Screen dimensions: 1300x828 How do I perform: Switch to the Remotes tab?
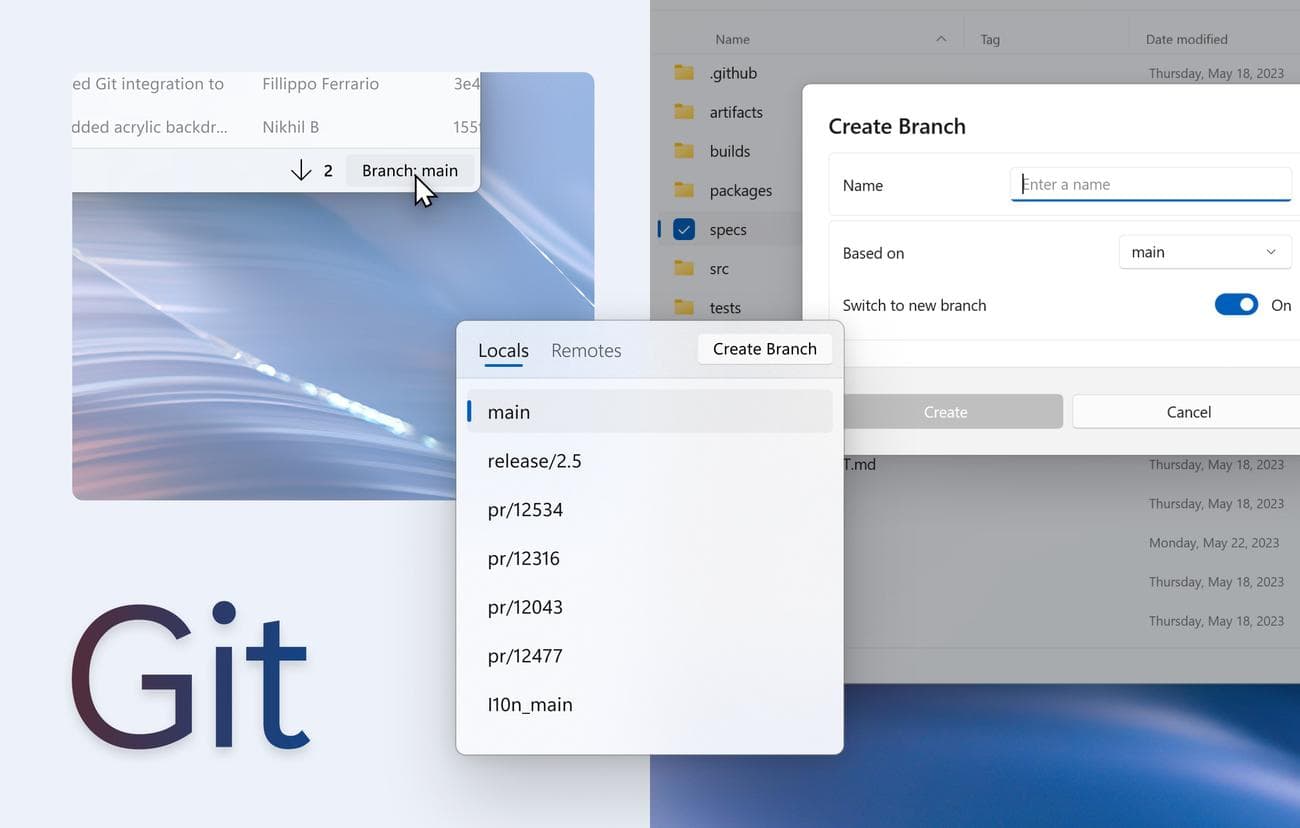click(586, 350)
